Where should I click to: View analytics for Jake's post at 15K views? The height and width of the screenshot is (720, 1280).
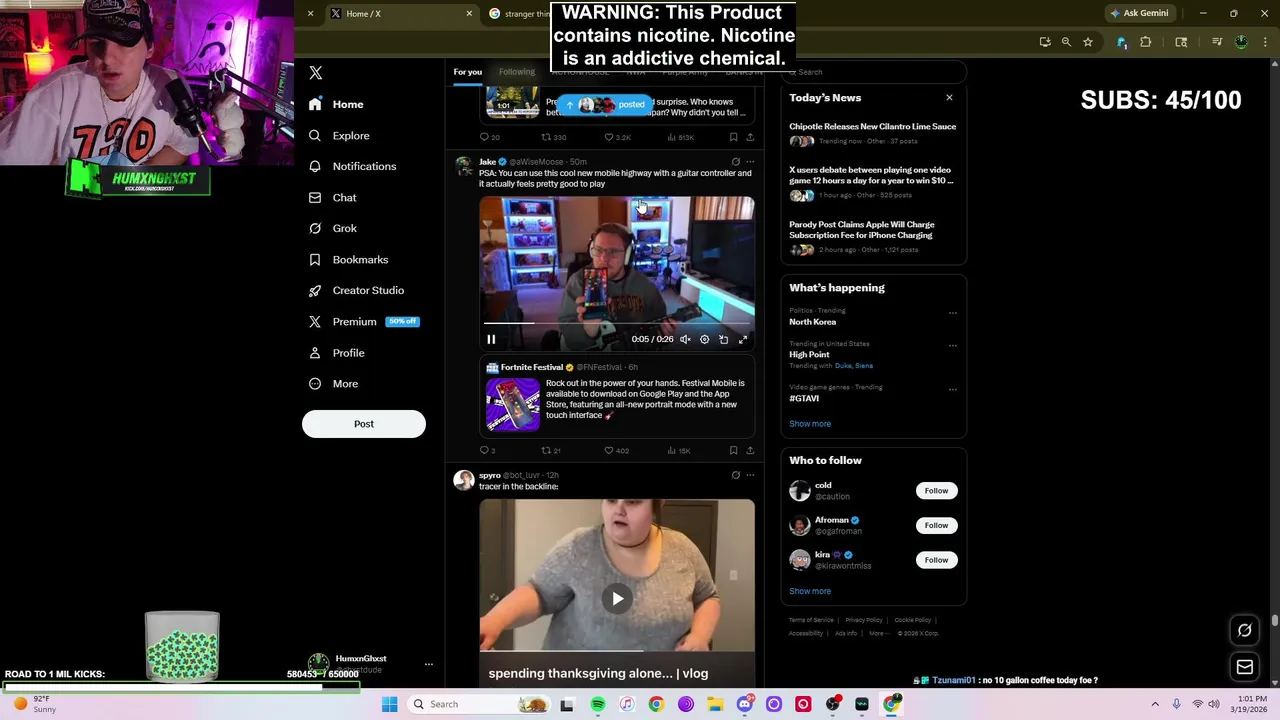coord(678,450)
